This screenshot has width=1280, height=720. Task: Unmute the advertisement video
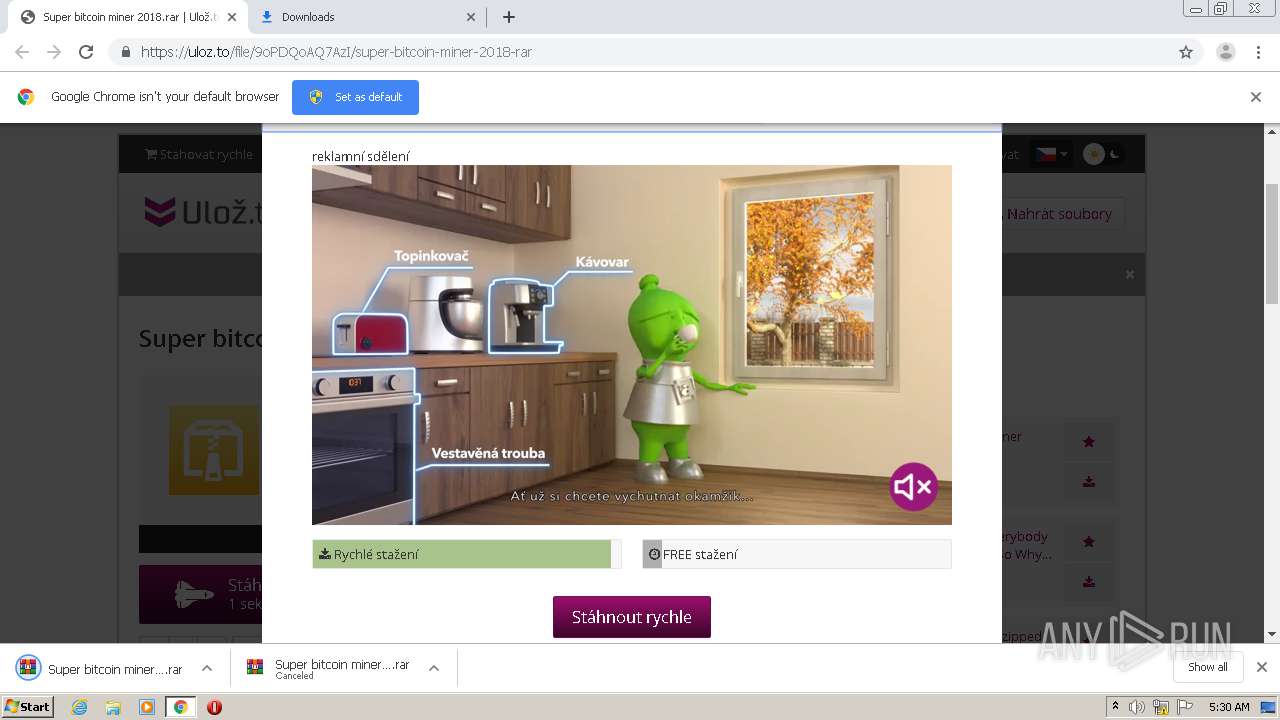913,487
